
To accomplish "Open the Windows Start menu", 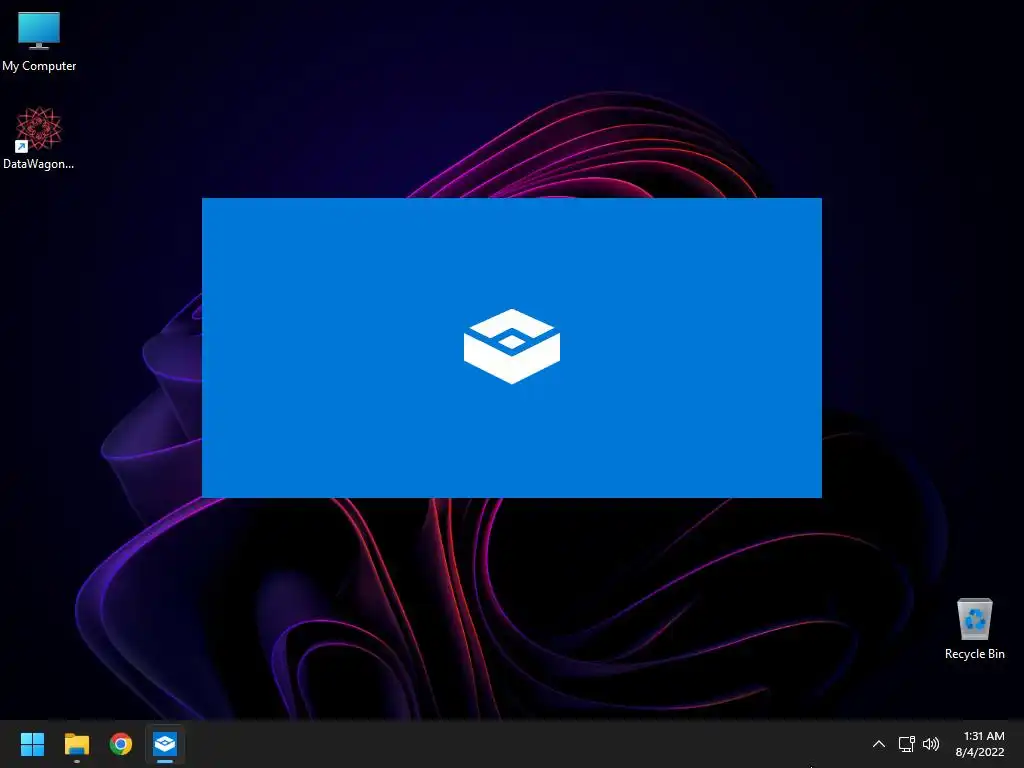I will click(x=32, y=744).
